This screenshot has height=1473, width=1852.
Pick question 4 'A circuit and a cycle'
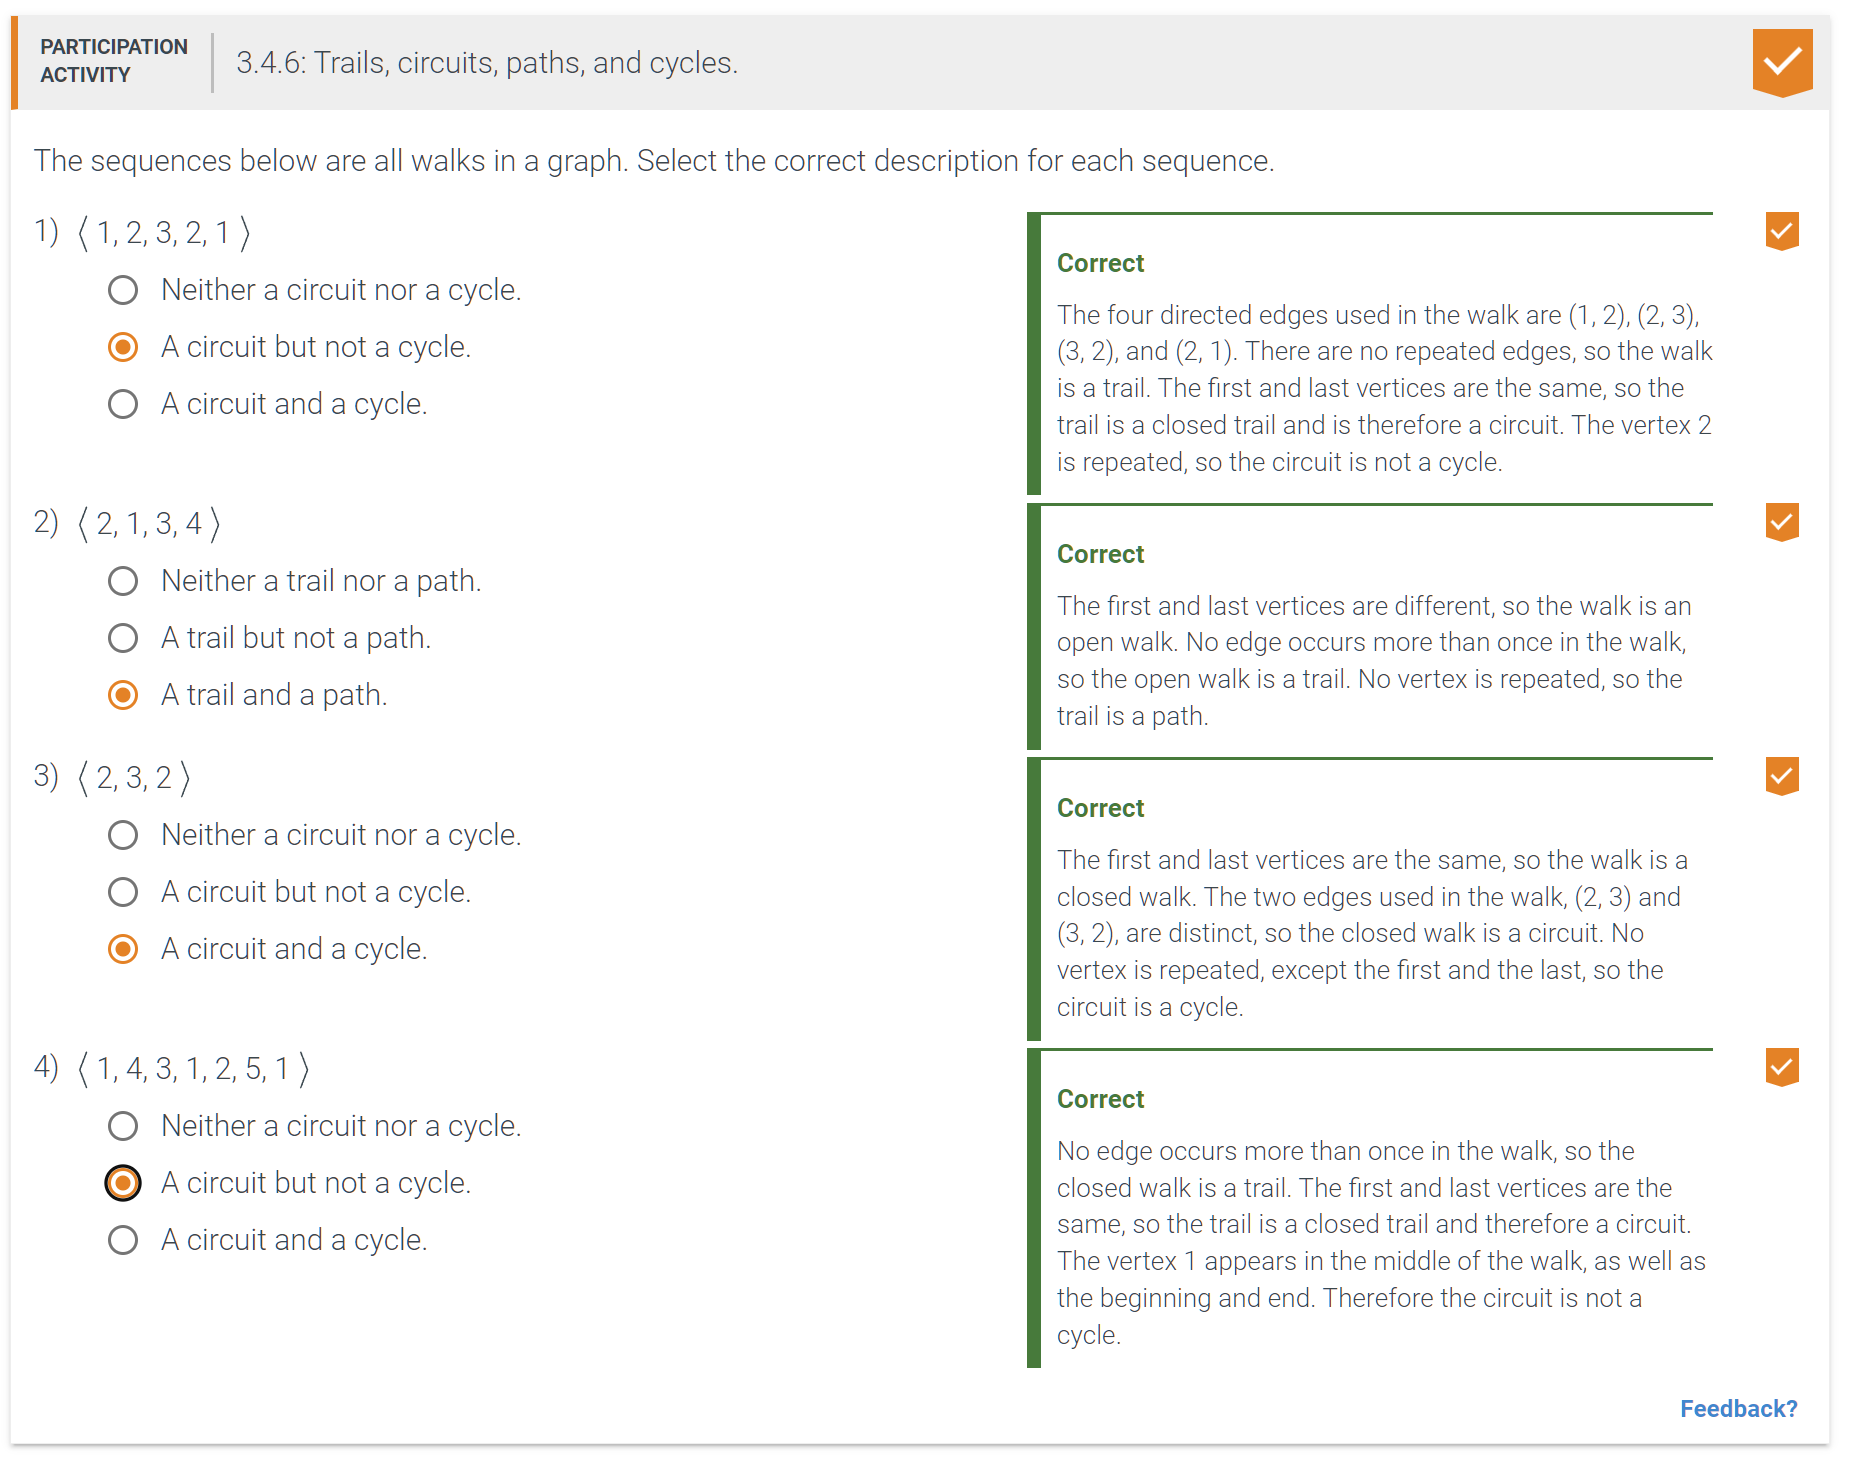pyautogui.click(x=123, y=1240)
